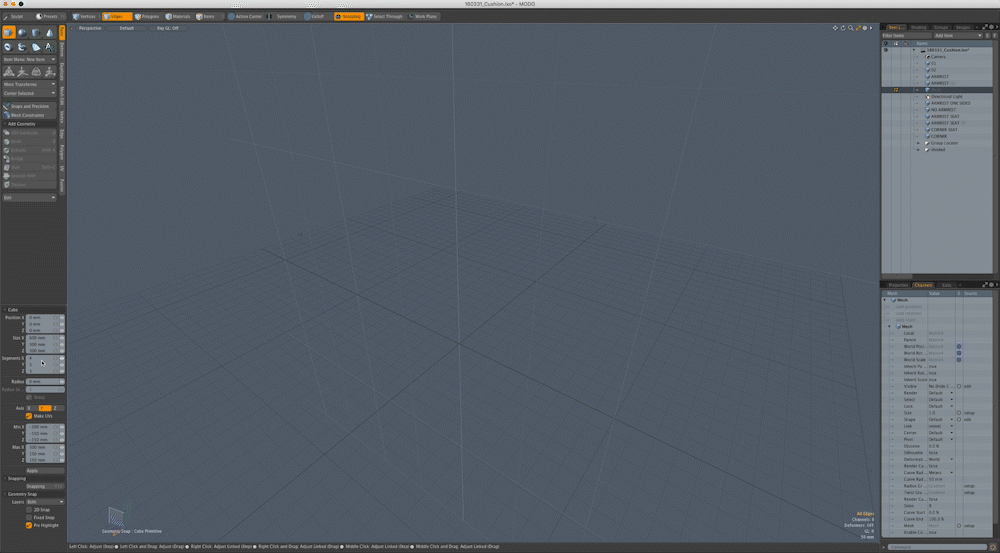Screen dimensions: 1000x553
Task: Expand the Group Locator item
Action: click(x=918, y=143)
